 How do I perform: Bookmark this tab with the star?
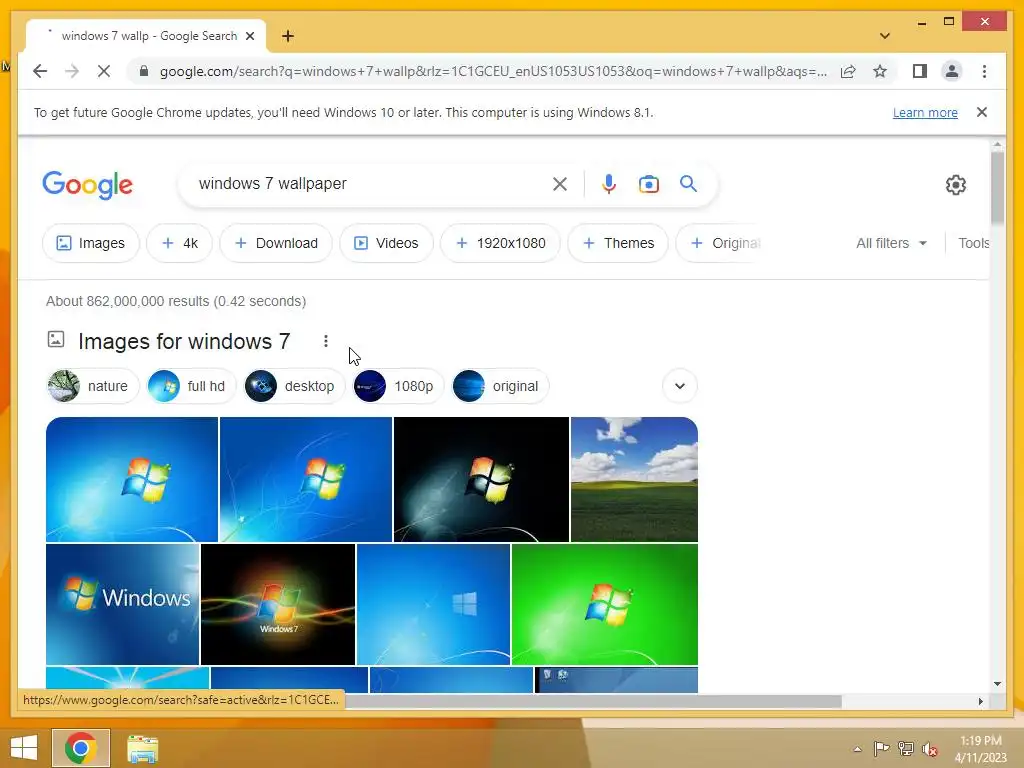880,71
